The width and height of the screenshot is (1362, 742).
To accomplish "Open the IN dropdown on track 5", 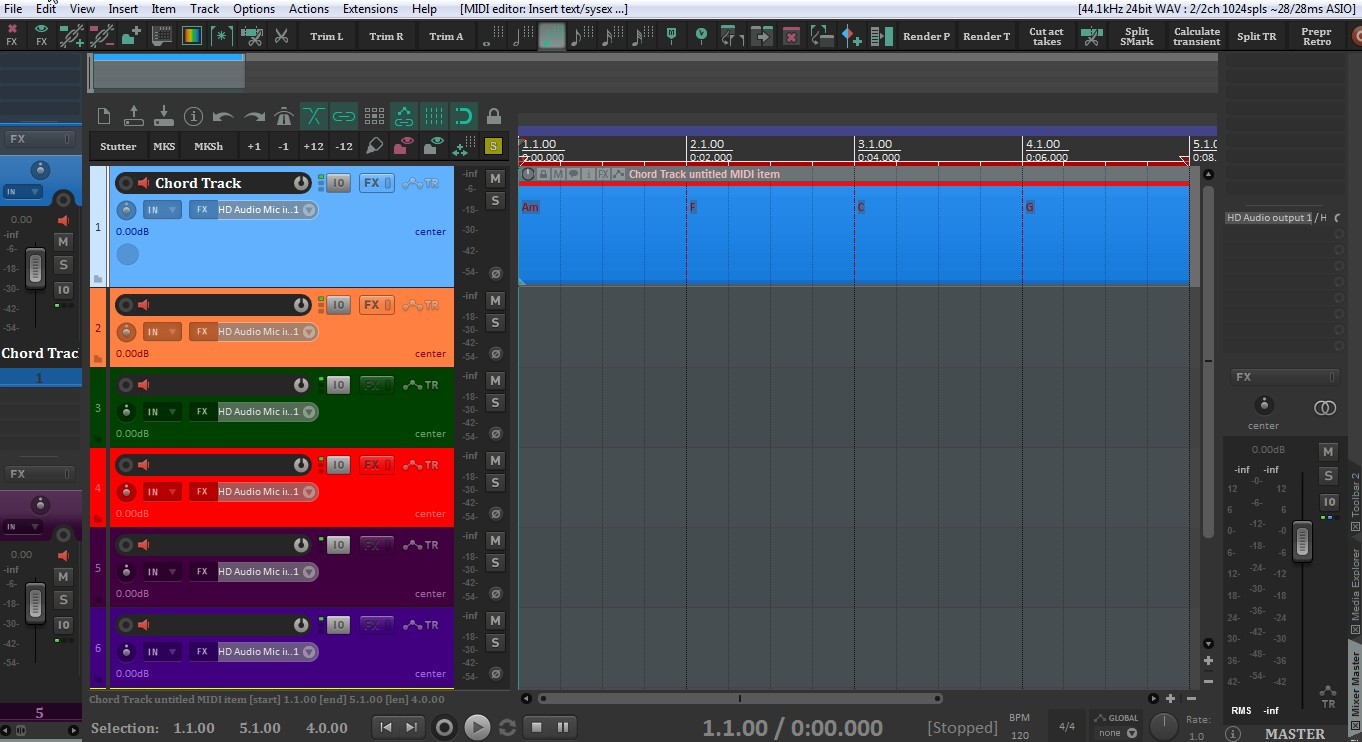I will point(162,572).
